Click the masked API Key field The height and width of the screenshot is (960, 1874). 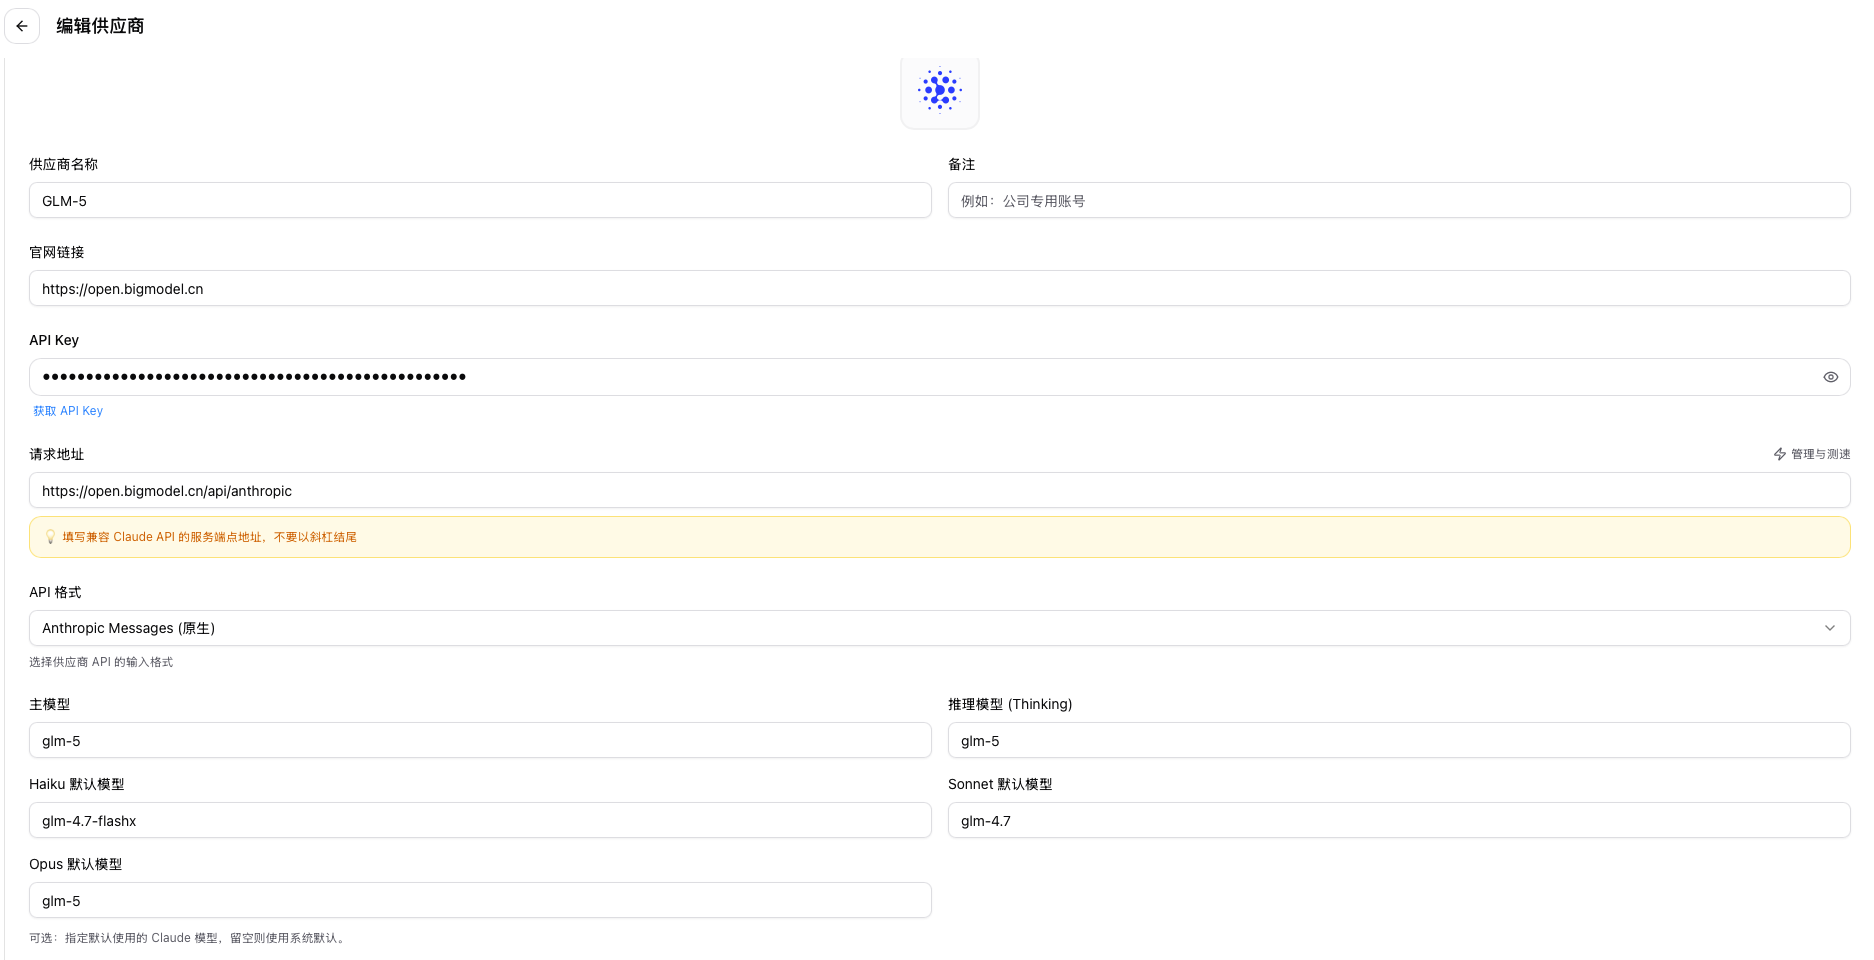click(900, 377)
